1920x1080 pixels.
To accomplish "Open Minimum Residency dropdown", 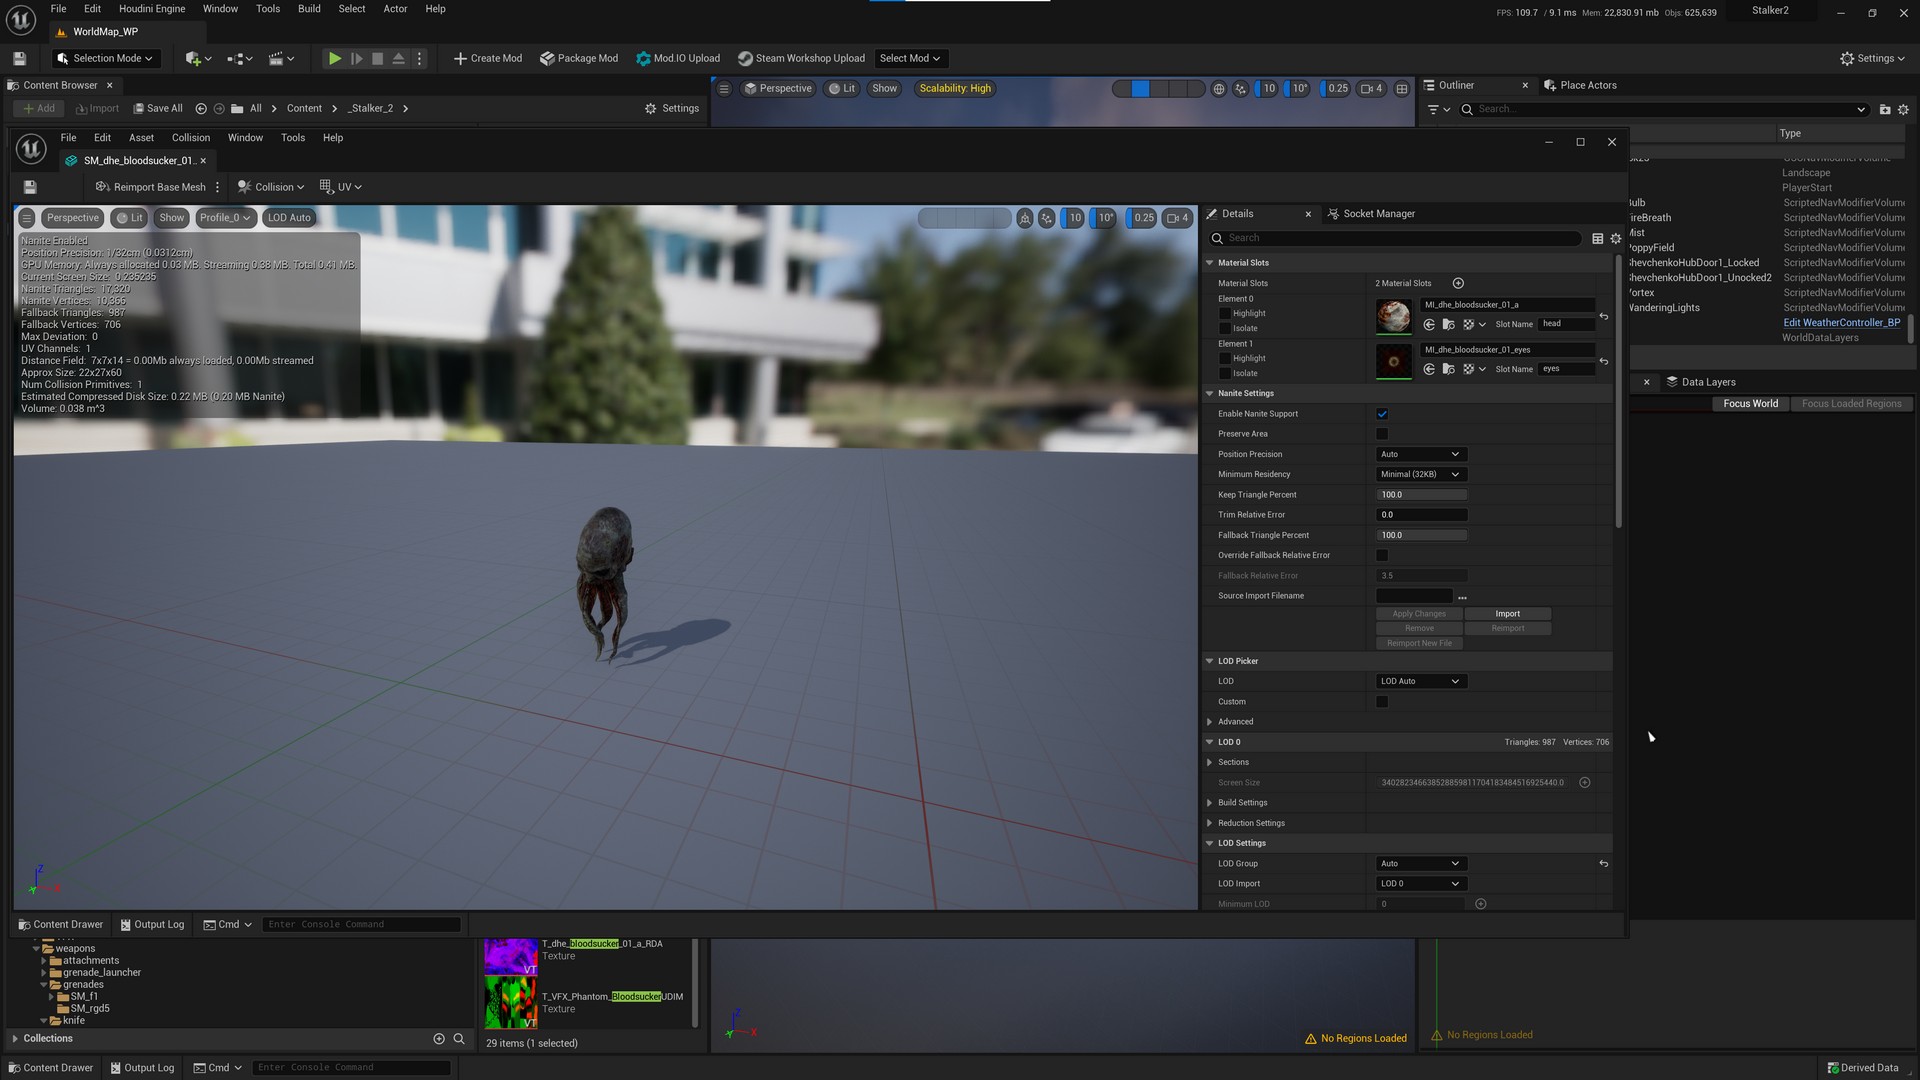I will coord(1421,475).
